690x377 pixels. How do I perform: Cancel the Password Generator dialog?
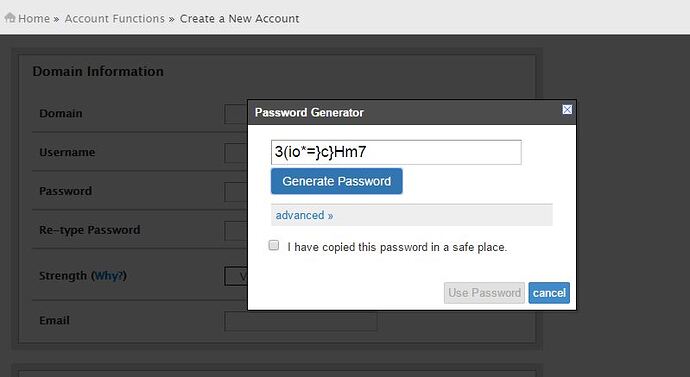(549, 293)
